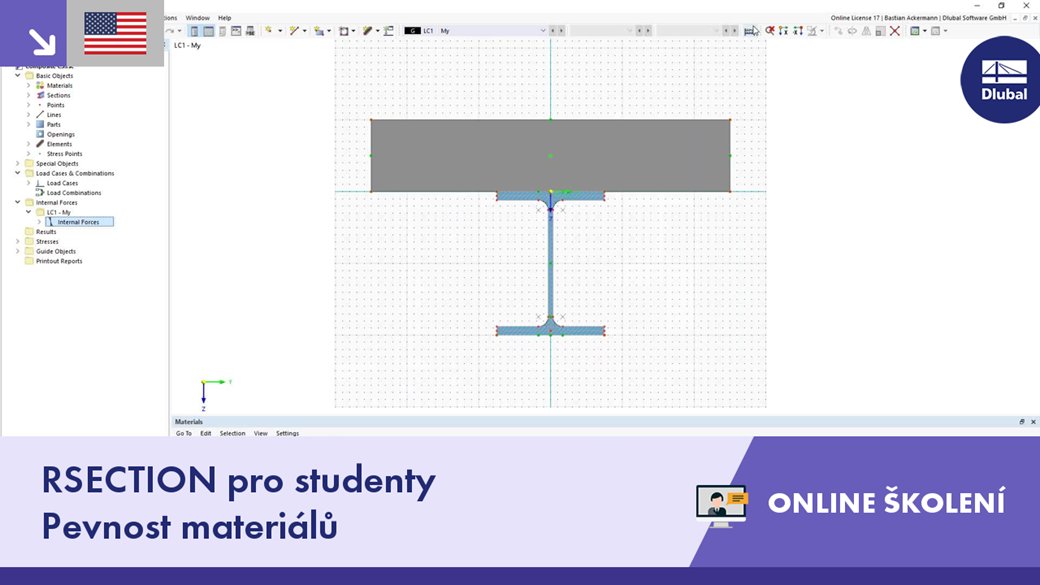Select Results folder in navigator
1040x585 pixels.
pos(46,231)
